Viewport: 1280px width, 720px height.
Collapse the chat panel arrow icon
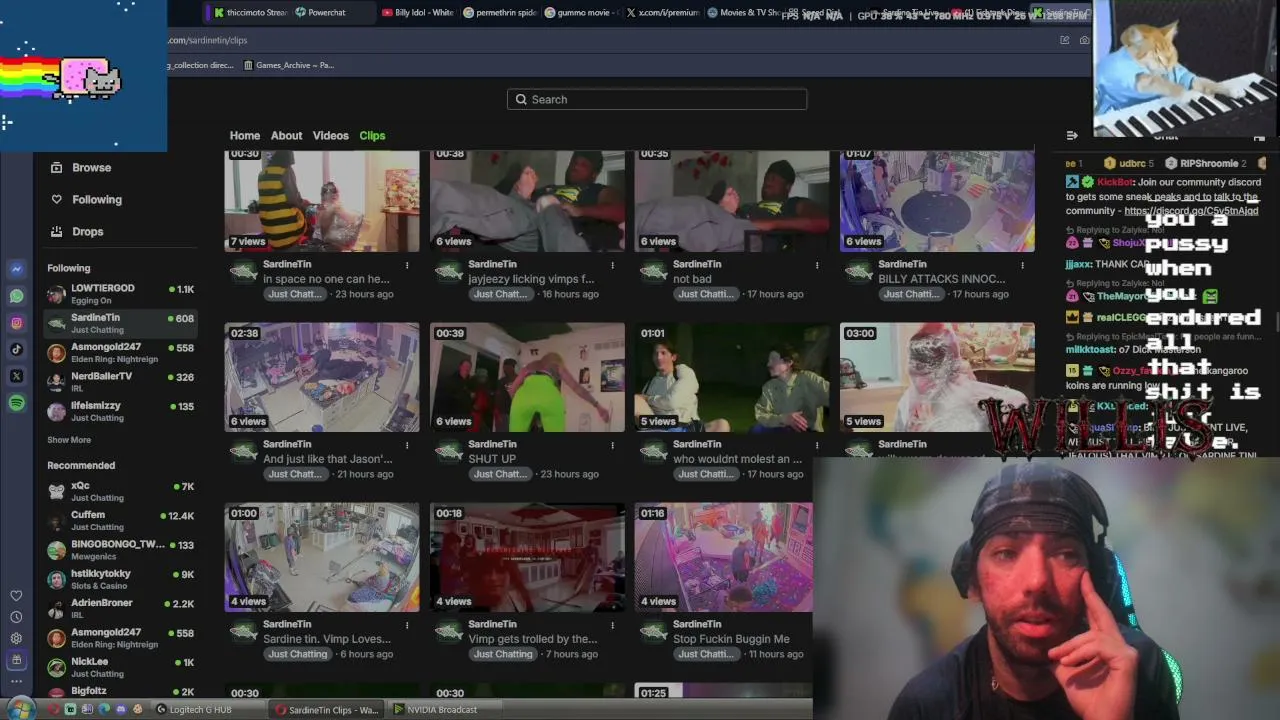[1072, 135]
